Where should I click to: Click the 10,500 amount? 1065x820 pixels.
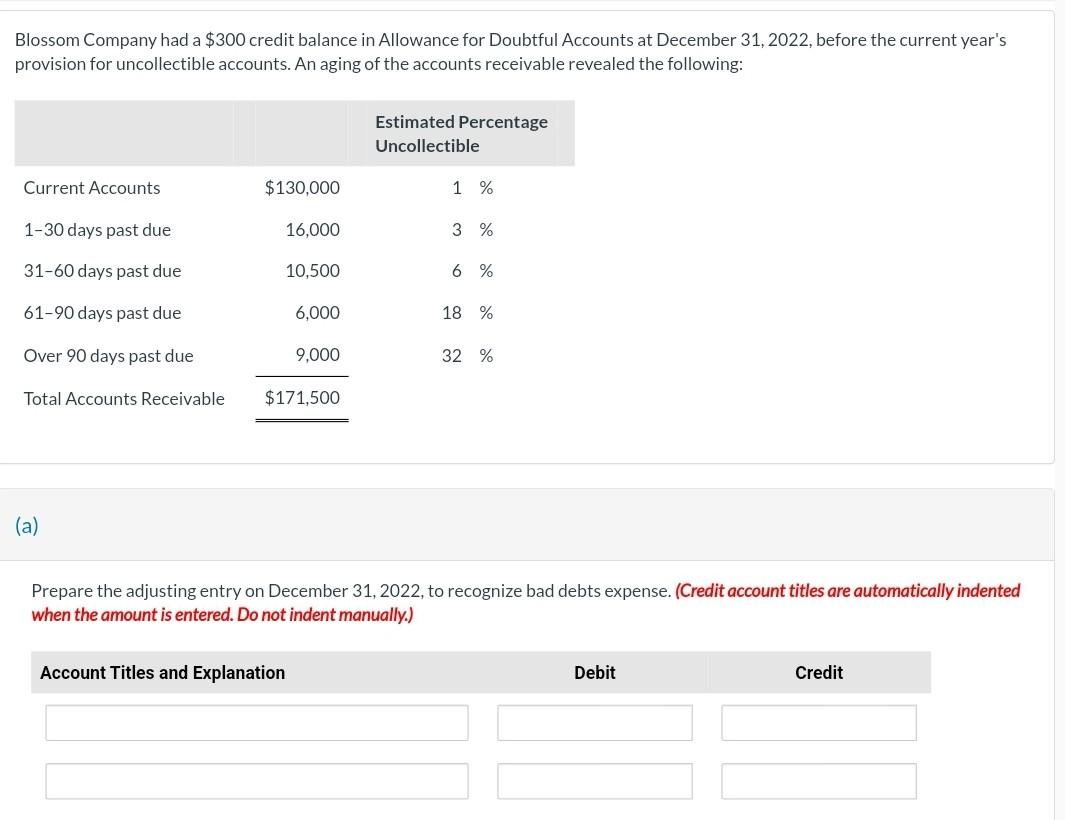coord(312,271)
